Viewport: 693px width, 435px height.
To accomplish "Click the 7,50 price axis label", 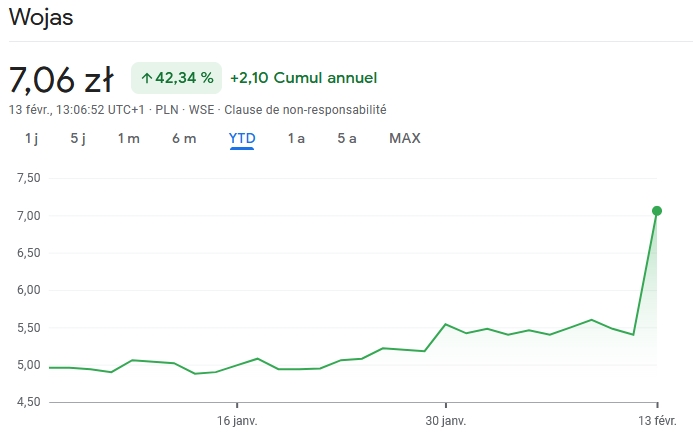I will tap(28, 178).
